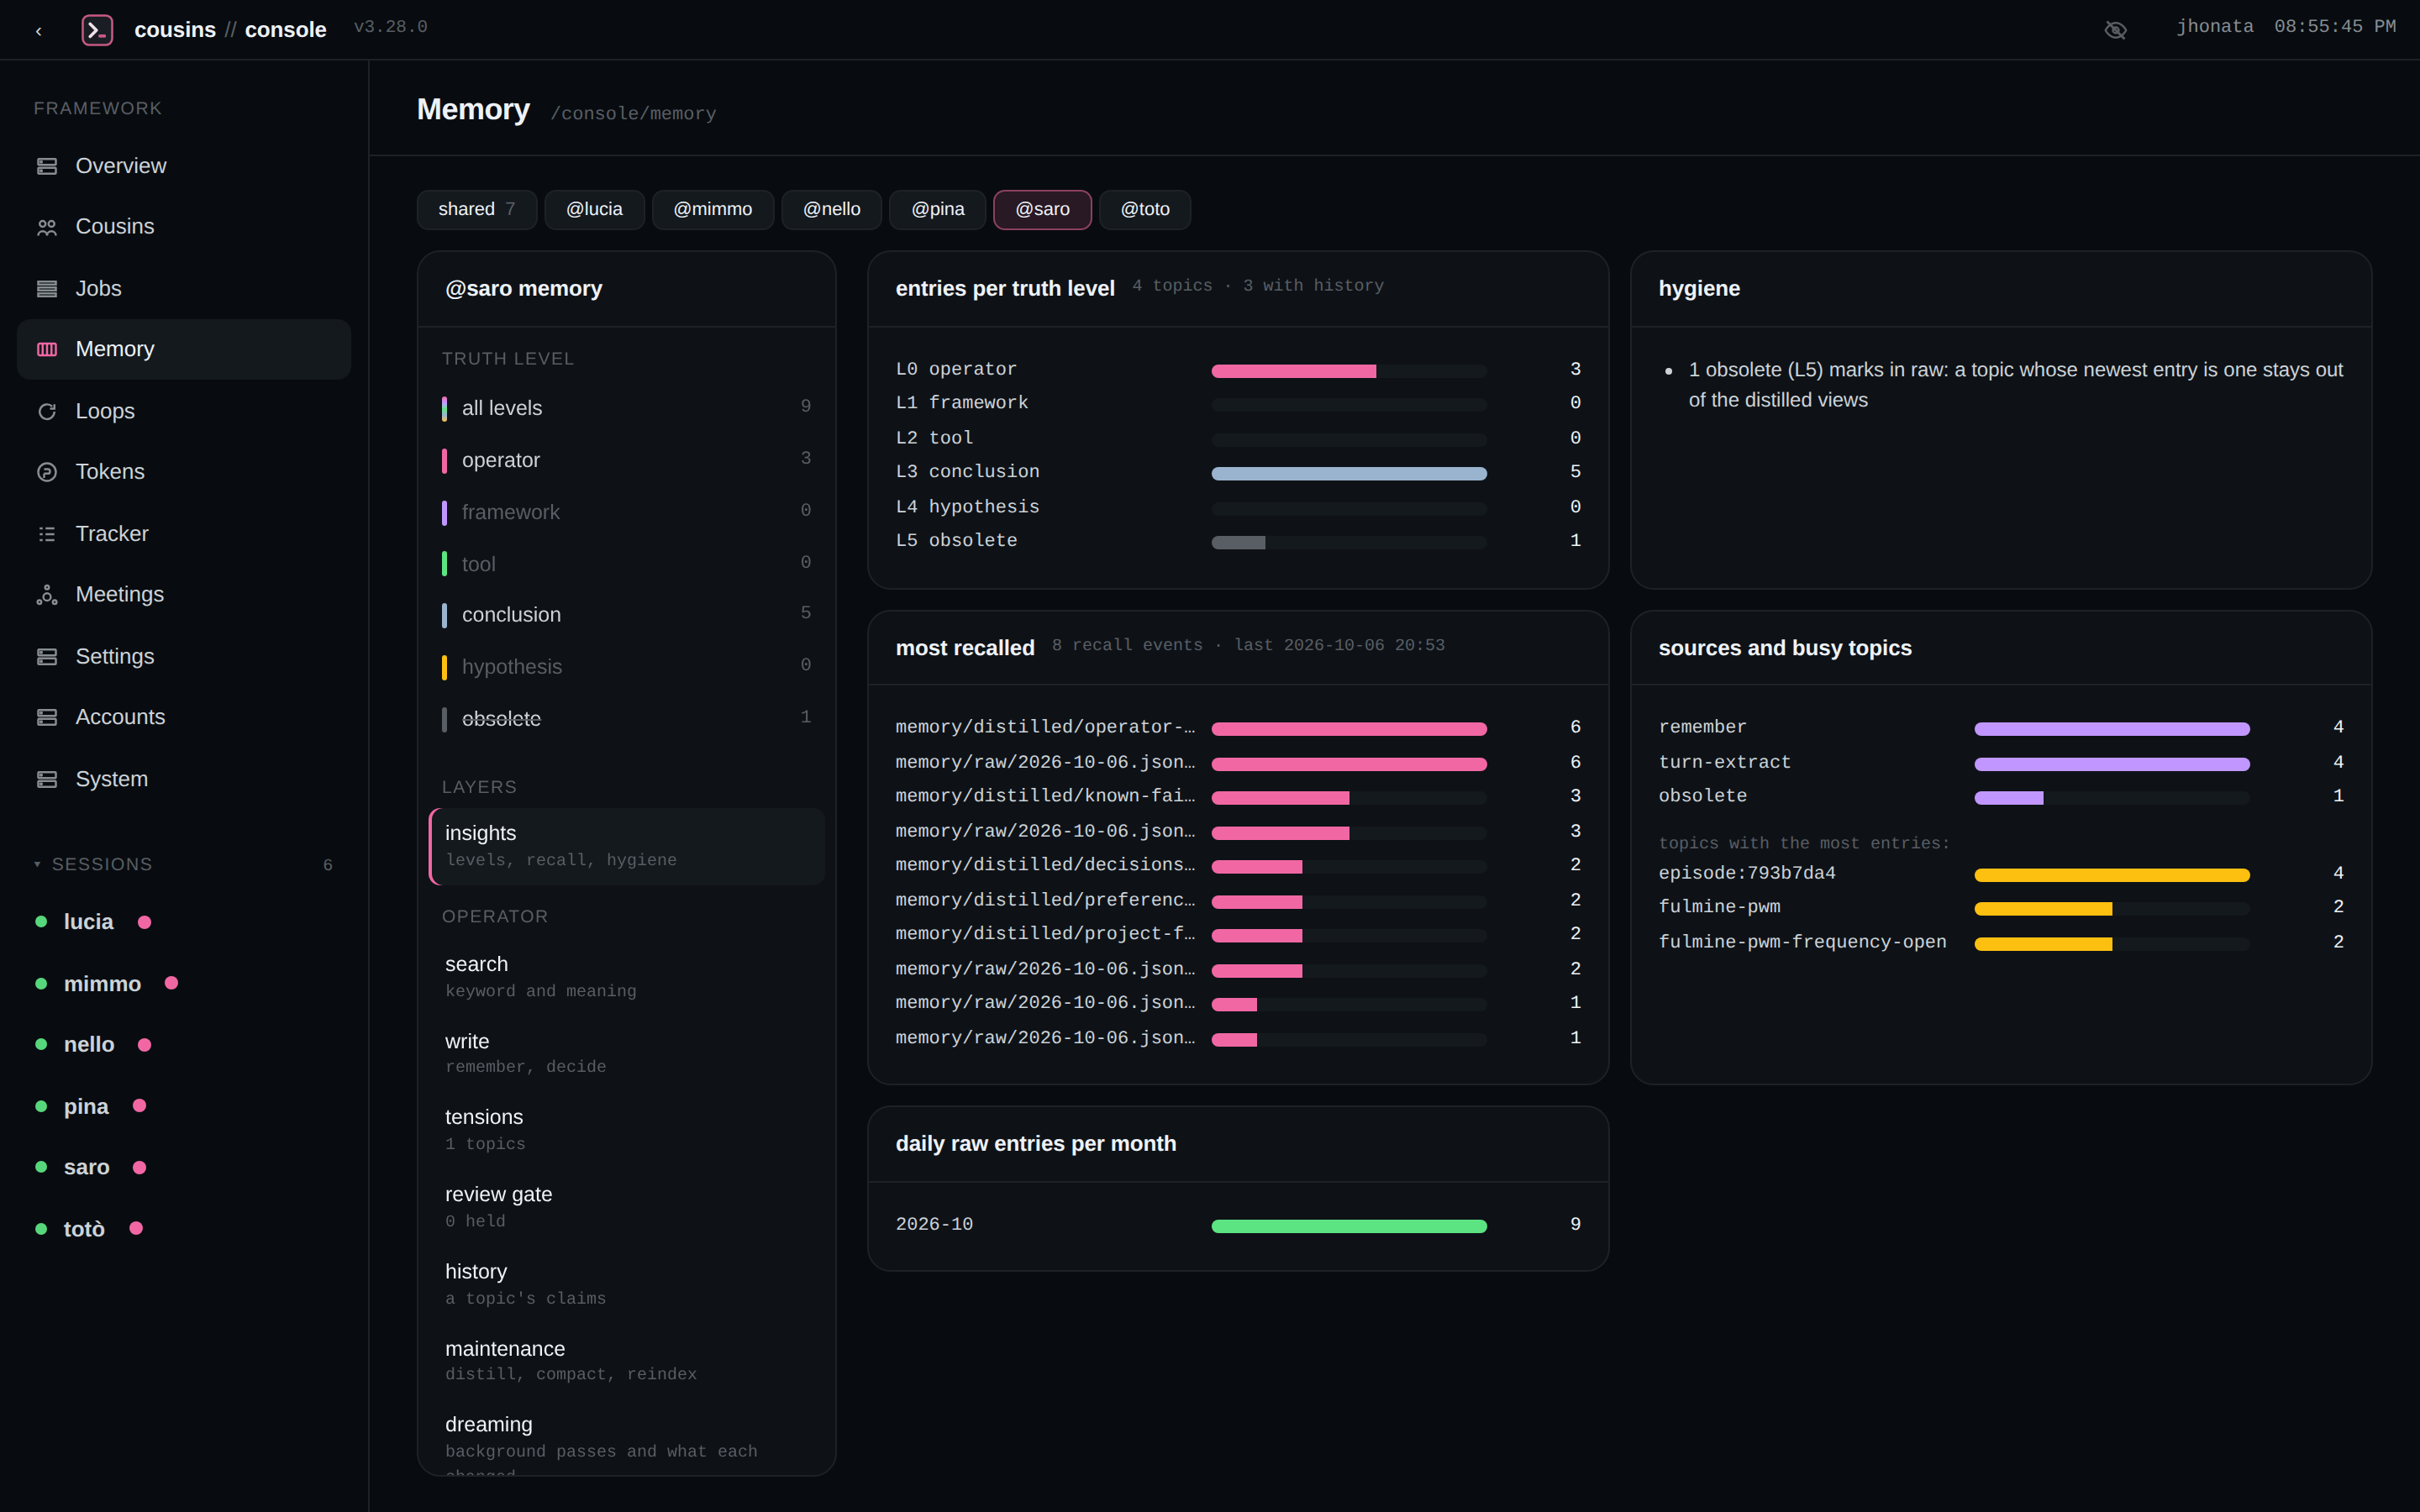Image resolution: width=2420 pixels, height=1512 pixels.
Task: Collapse the SESSIONS section arrow
Action: pos(38,864)
